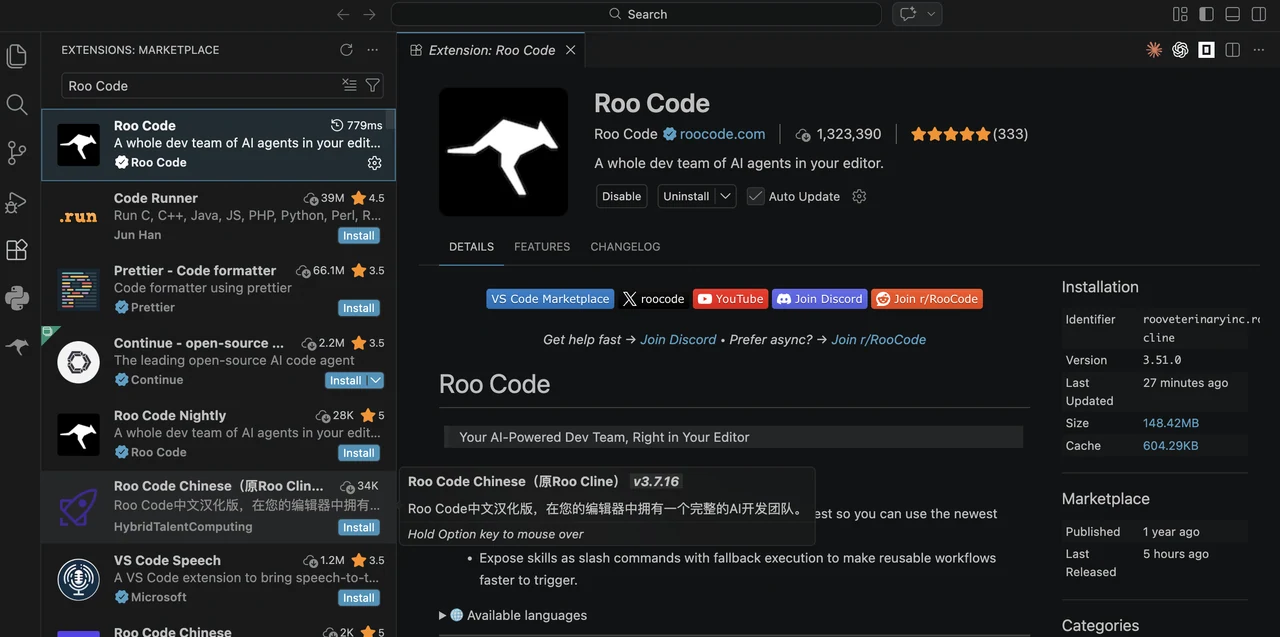Go back with the navigation arrow
The height and width of the screenshot is (637, 1280).
coord(343,14)
